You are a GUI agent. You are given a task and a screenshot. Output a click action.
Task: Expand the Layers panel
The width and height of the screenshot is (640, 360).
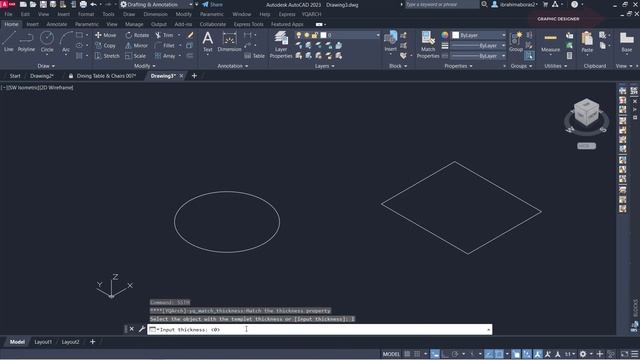(324, 66)
